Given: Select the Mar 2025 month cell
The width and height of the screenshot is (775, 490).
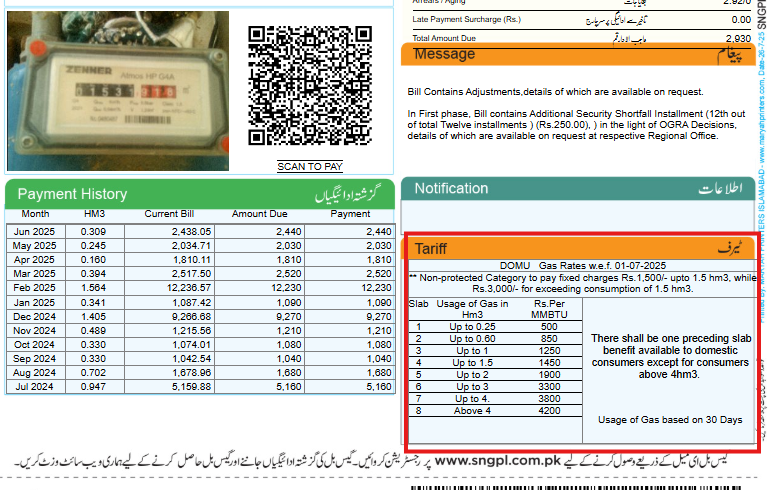Looking at the screenshot, I should 35,273.
